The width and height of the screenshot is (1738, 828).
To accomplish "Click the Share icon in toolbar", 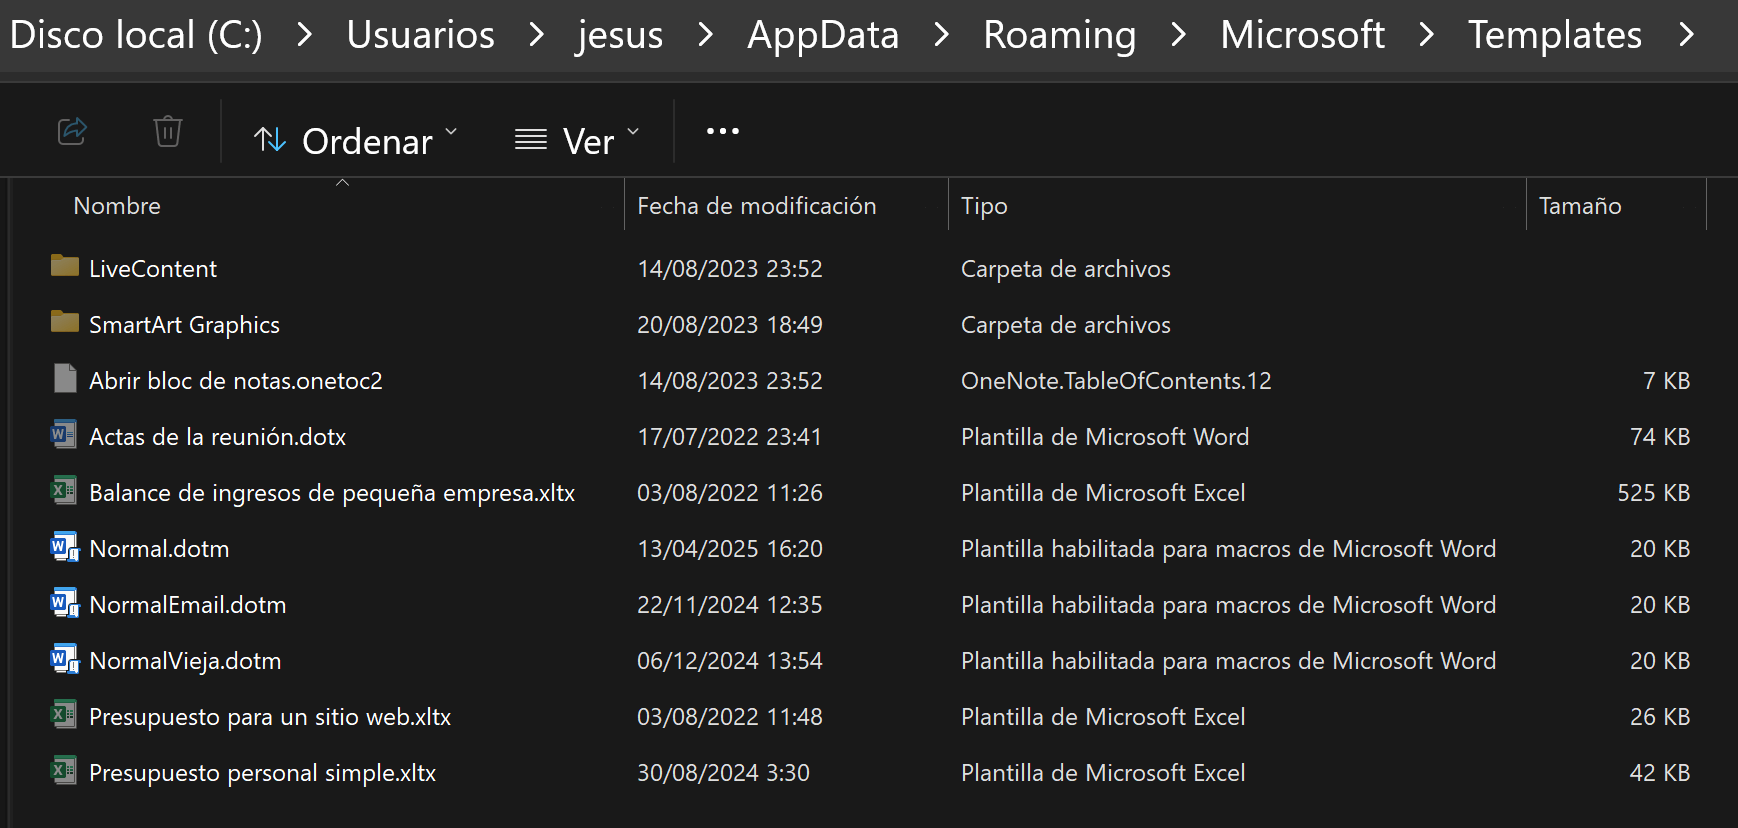I will [72, 131].
